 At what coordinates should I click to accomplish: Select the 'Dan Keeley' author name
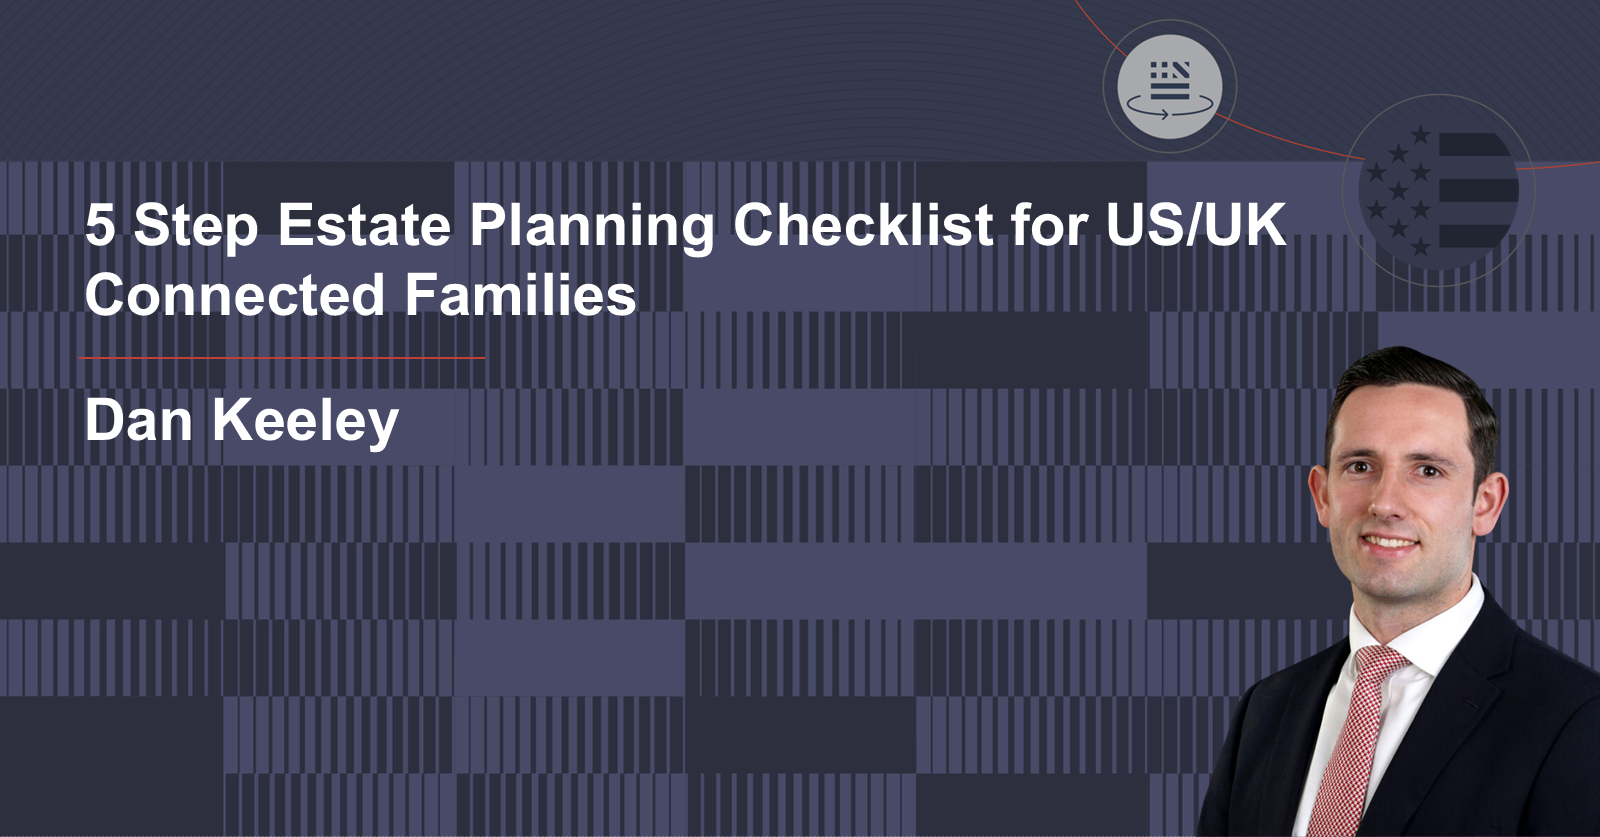coord(242,420)
